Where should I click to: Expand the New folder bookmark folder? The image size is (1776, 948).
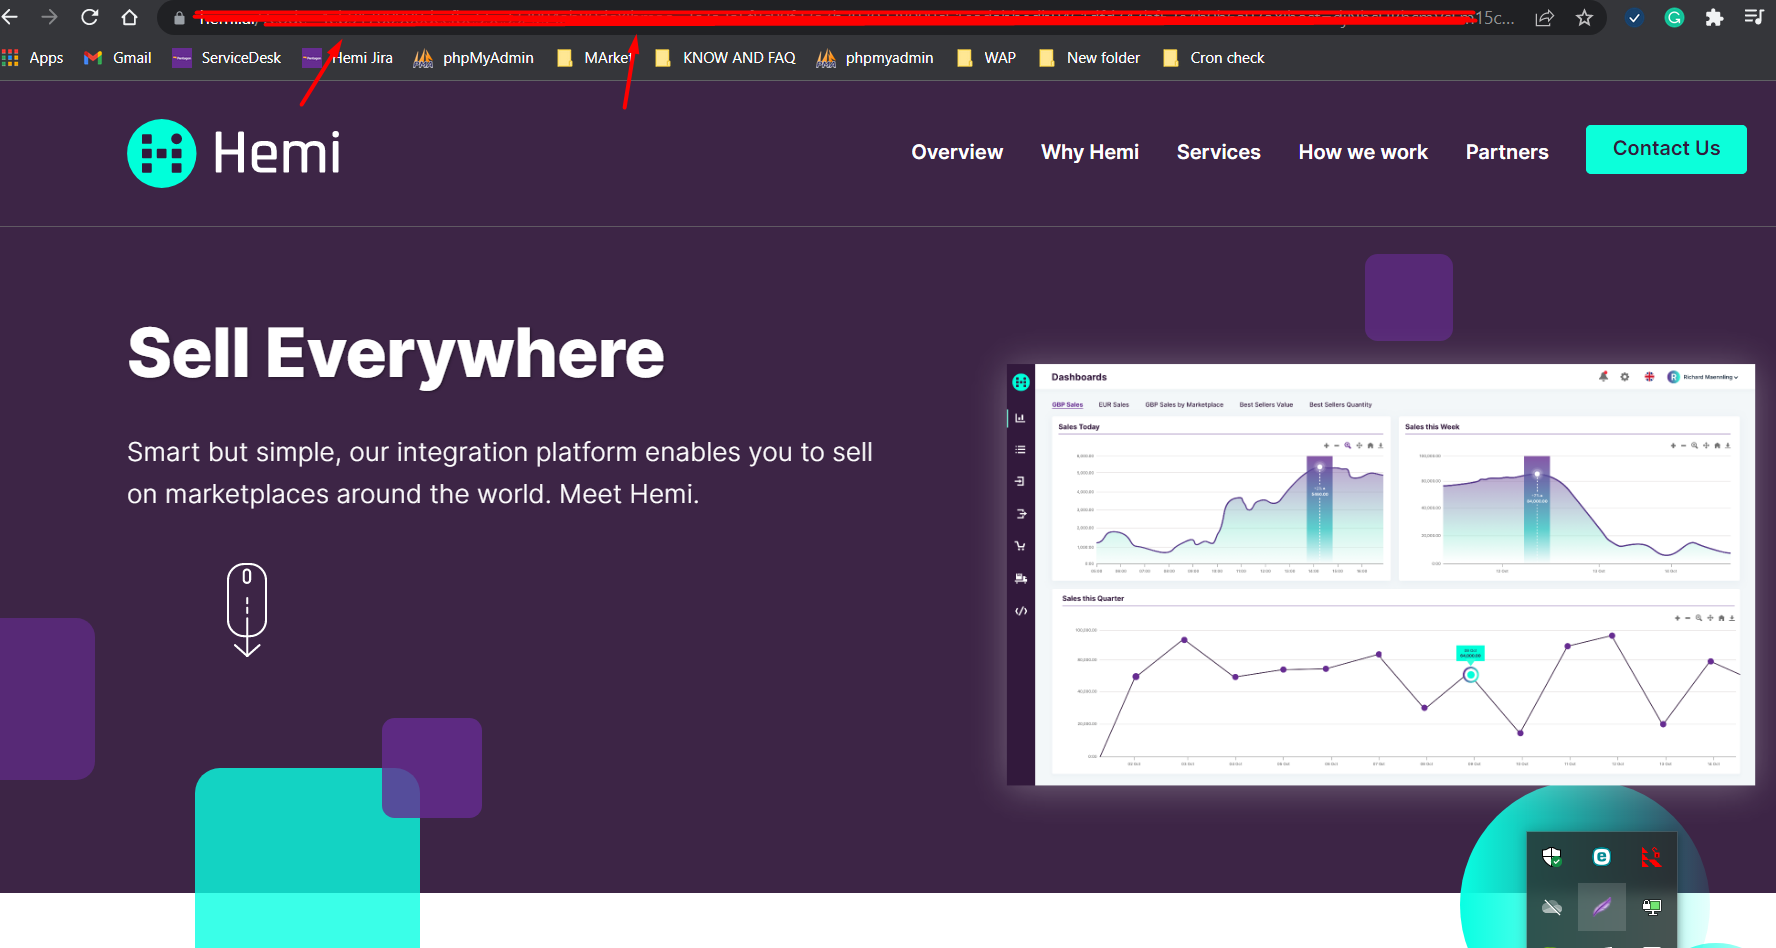pos(1089,58)
